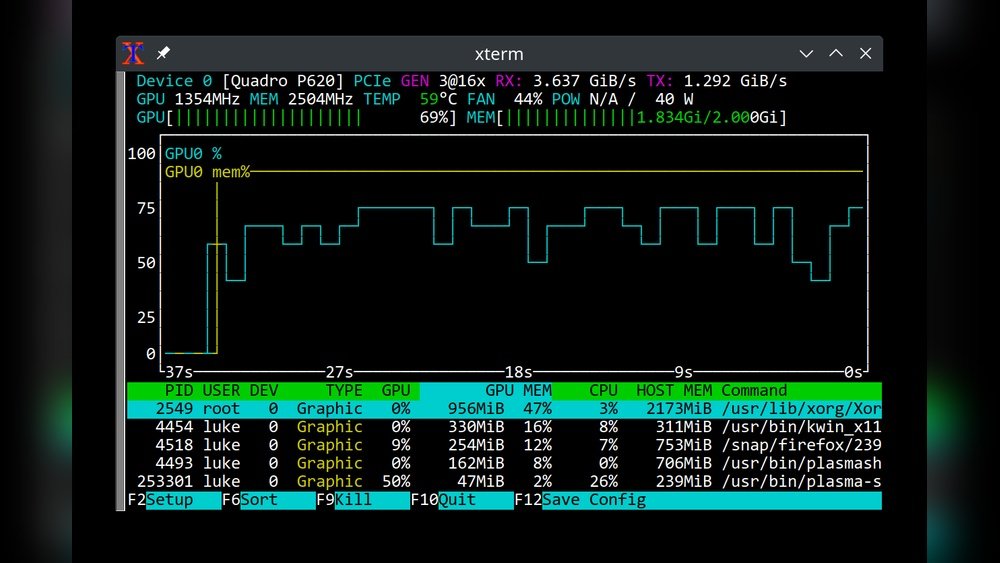Click the xterm X logo icon
The image size is (1000, 563).
click(133, 54)
